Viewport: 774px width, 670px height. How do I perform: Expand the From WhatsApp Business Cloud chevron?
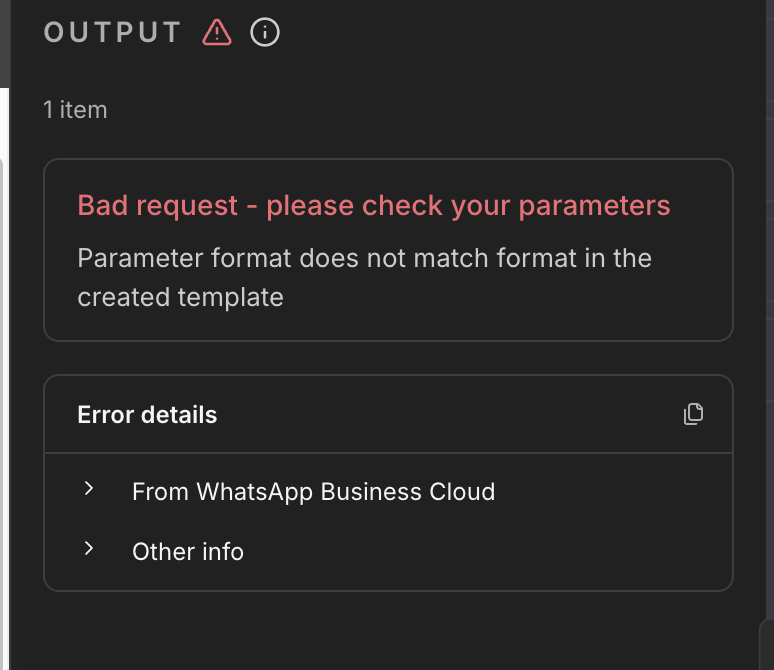pos(89,489)
